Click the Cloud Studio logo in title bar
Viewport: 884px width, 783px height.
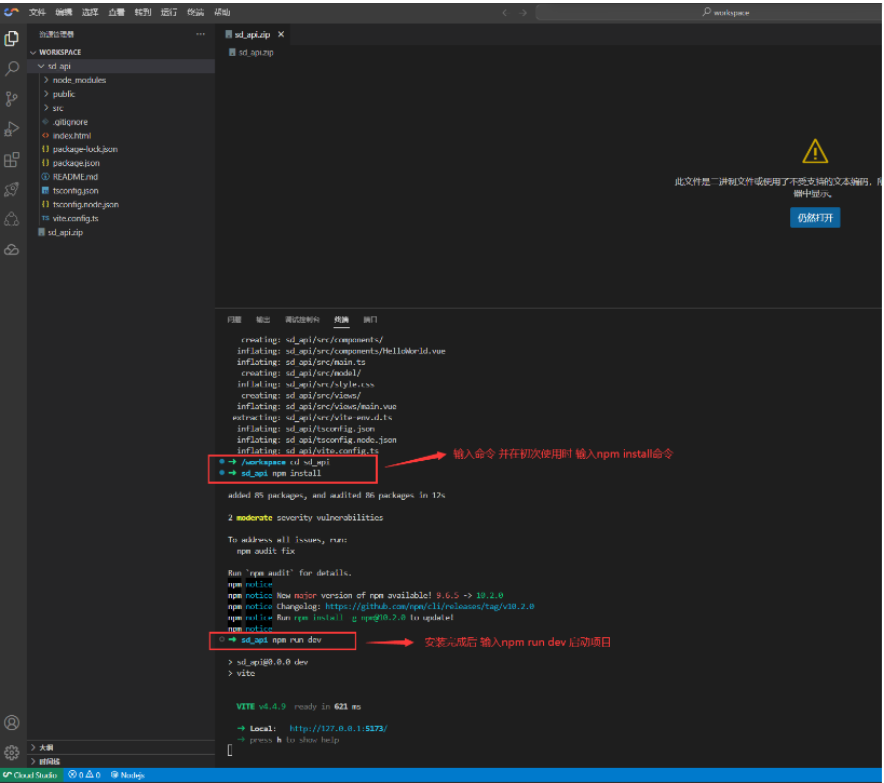click(x=11, y=12)
